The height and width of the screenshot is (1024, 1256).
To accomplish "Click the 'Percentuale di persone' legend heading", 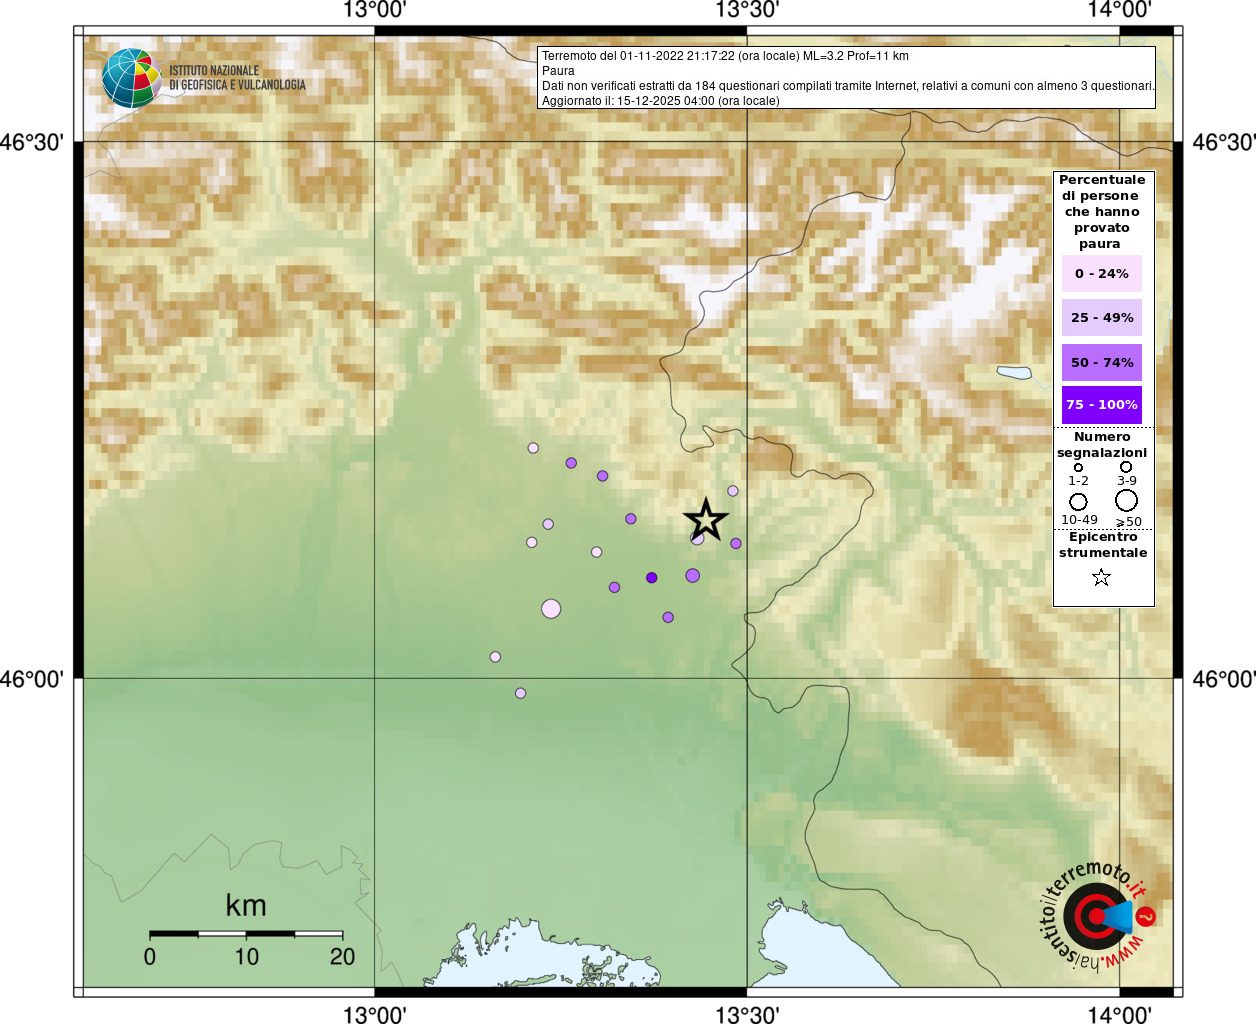I will point(1102,211).
